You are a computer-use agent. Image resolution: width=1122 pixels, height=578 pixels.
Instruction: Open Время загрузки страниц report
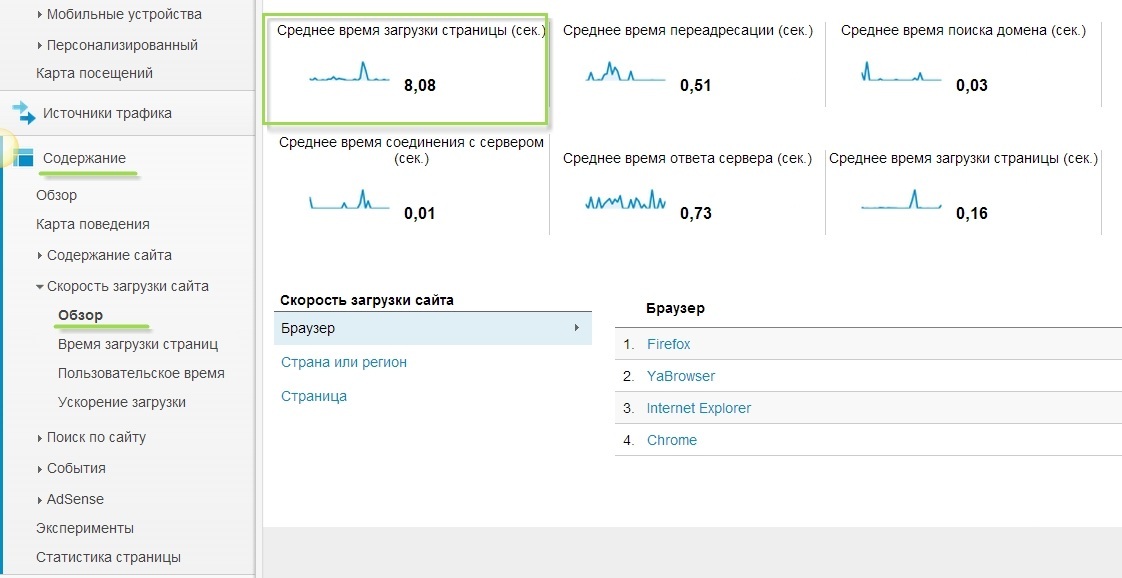coord(138,344)
